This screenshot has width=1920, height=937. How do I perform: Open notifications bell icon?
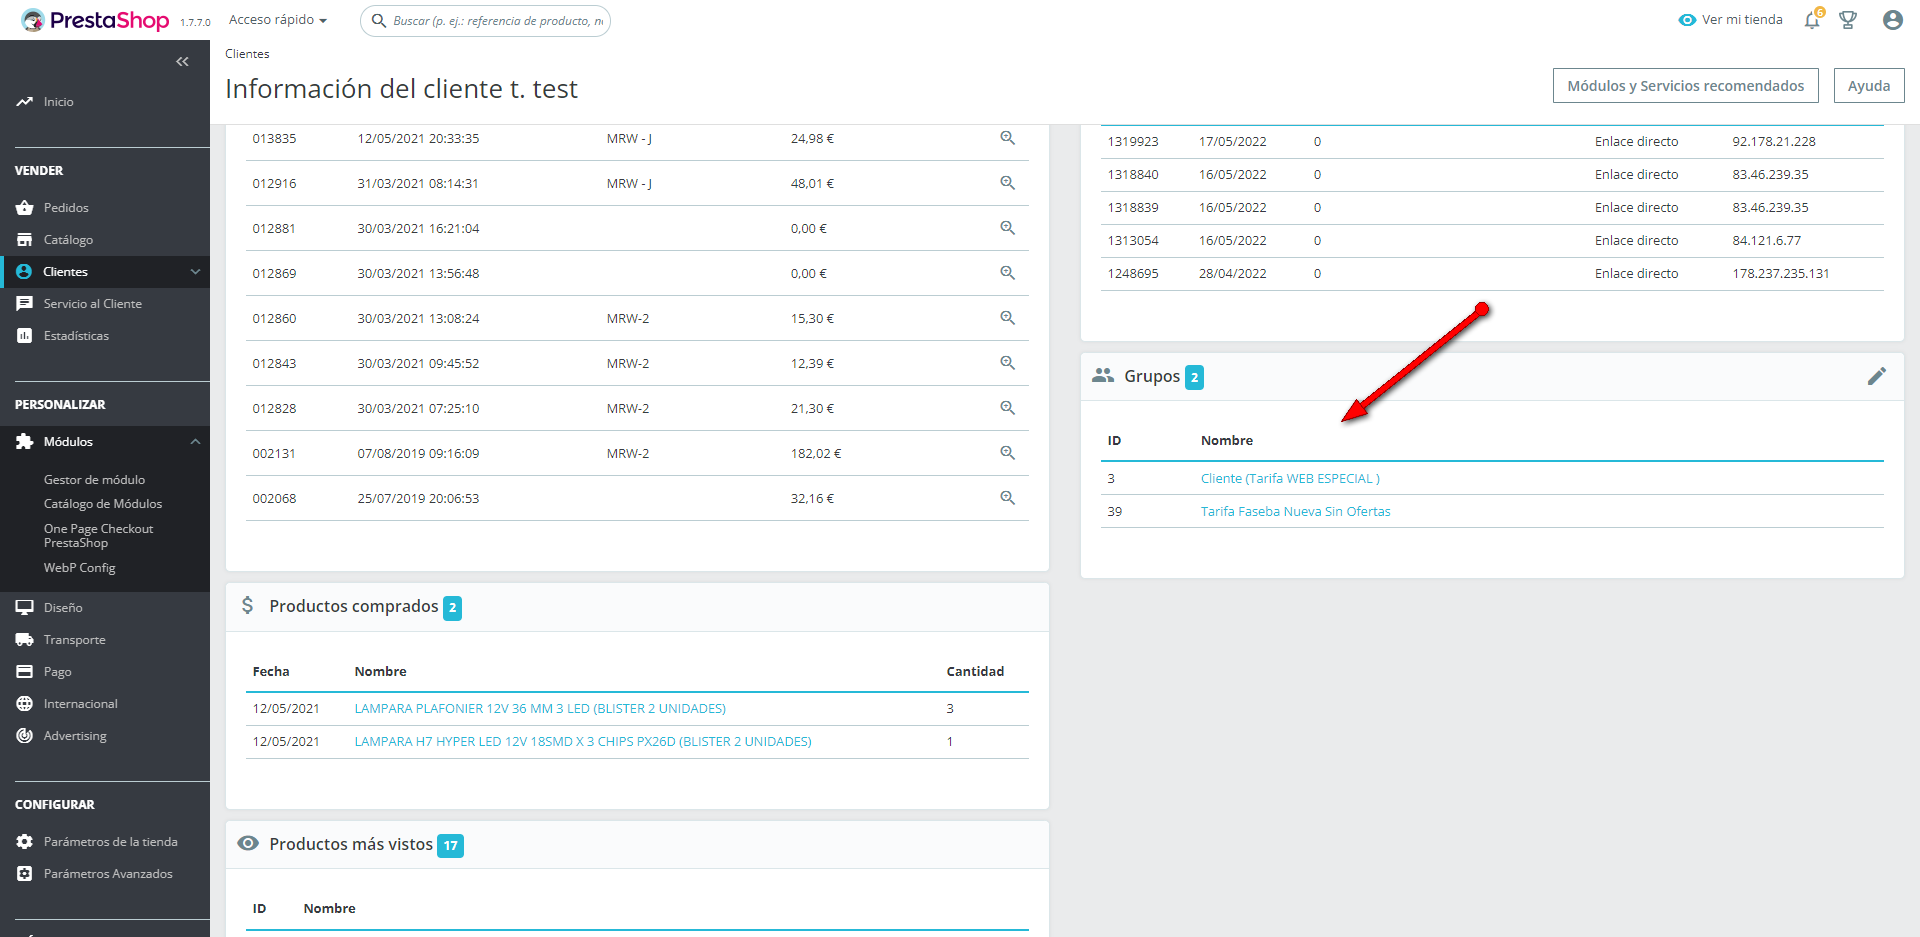(x=1812, y=20)
